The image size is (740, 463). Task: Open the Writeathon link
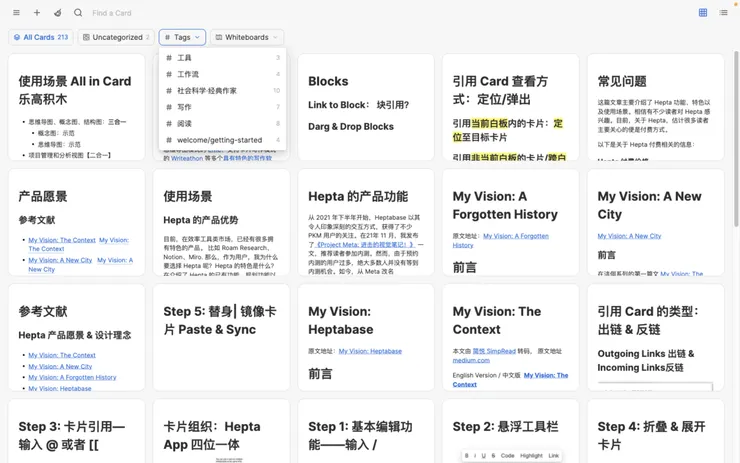coord(187,158)
